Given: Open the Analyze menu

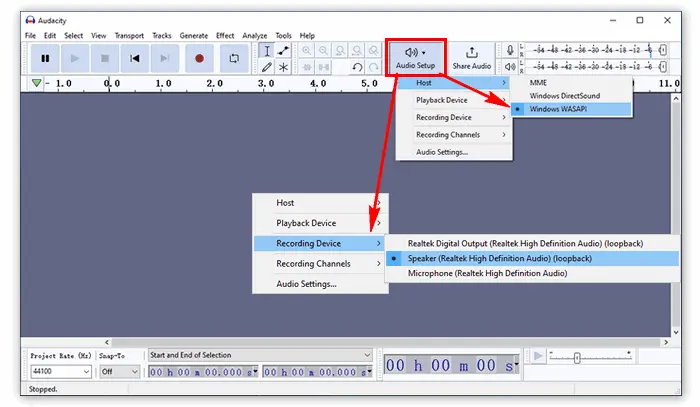Looking at the screenshot, I should click(x=254, y=36).
